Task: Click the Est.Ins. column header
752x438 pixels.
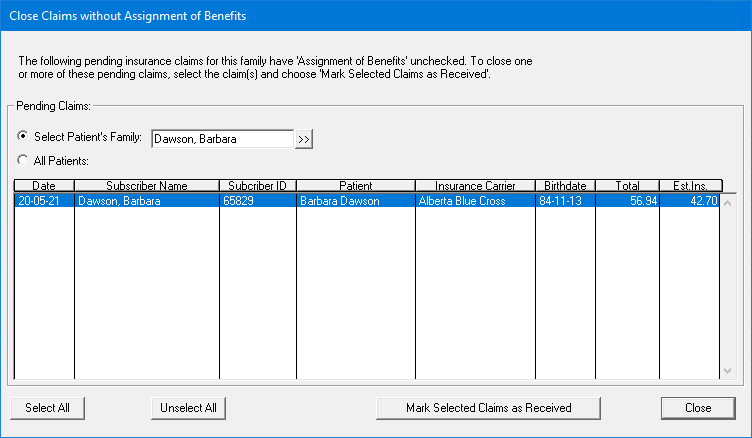Action: [x=690, y=186]
